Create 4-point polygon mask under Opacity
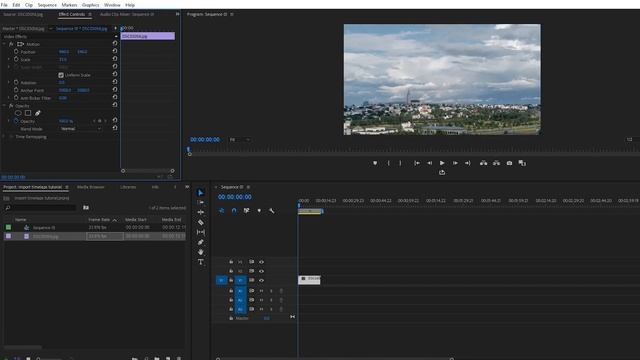The width and height of the screenshot is (640, 360). 28,113
